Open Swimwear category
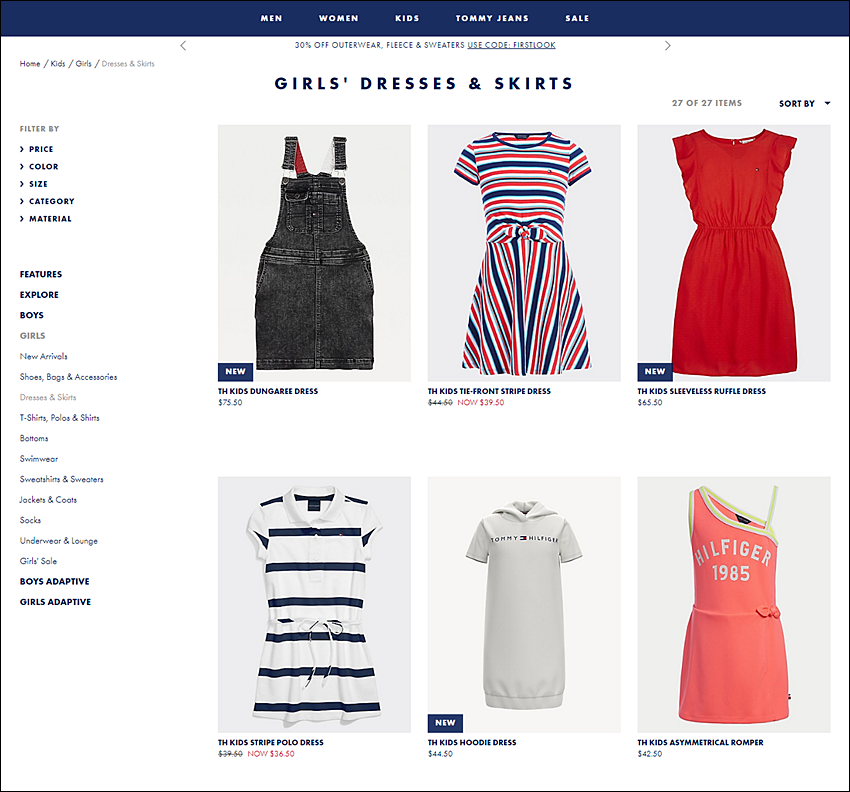850x792 pixels. point(38,459)
